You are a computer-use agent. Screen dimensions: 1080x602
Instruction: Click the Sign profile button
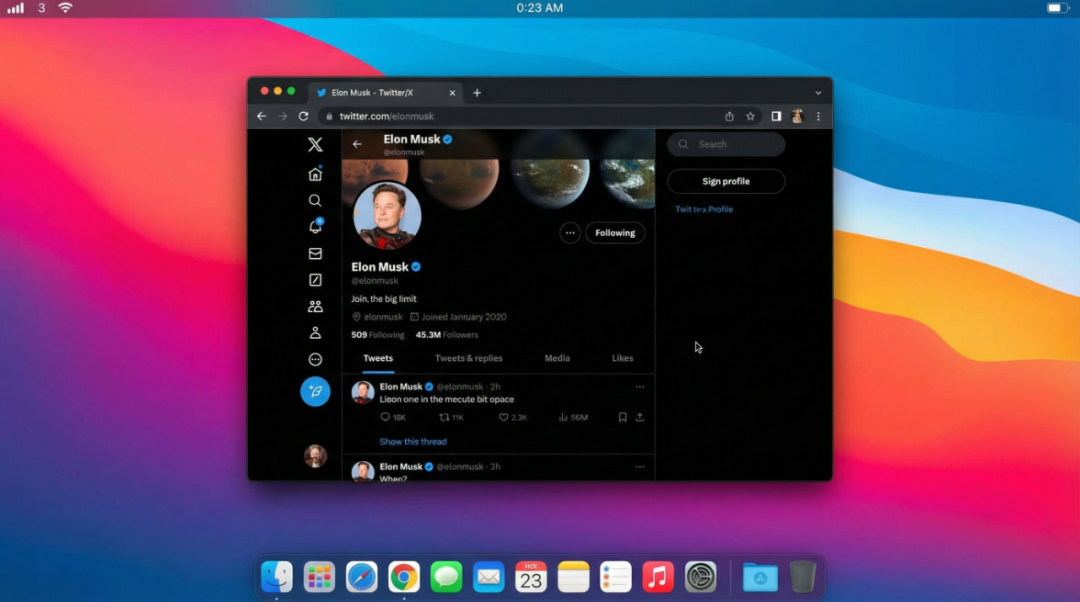click(x=726, y=181)
